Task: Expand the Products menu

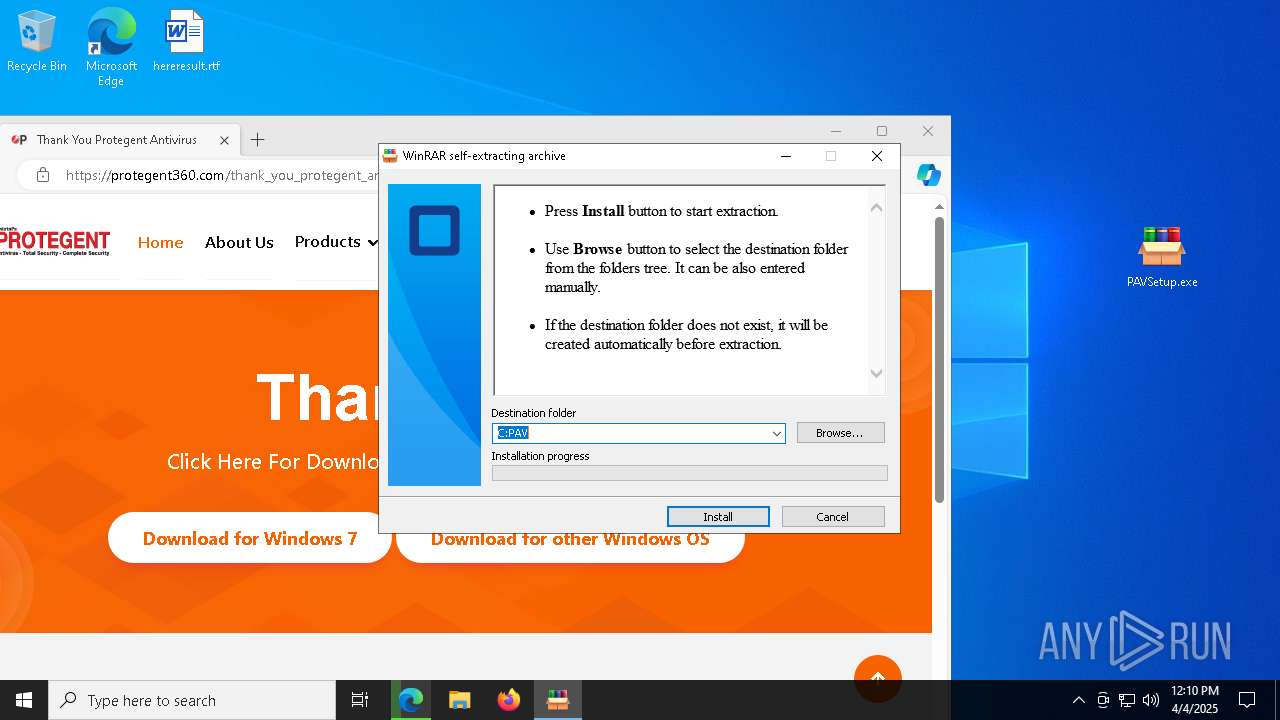Action: tap(336, 242)
